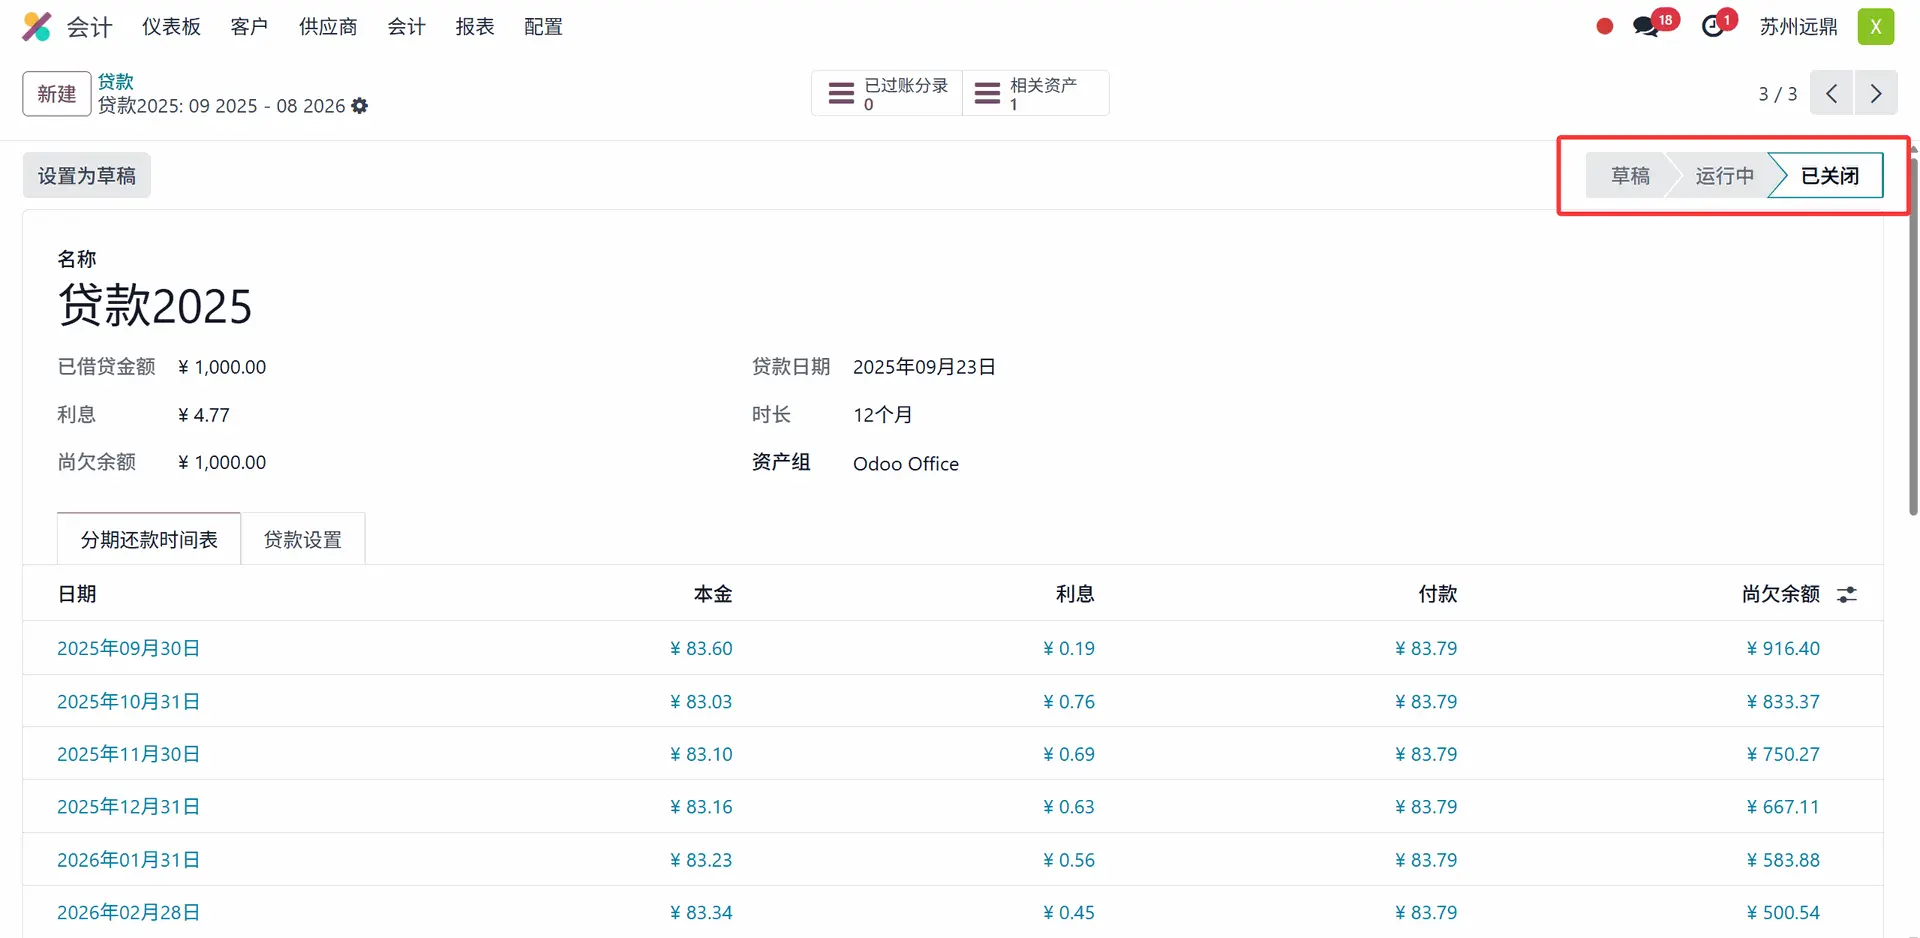The width and height of the screenshot is (1920, 938).
Task: Open the 报表 menu
Action: 475,27
